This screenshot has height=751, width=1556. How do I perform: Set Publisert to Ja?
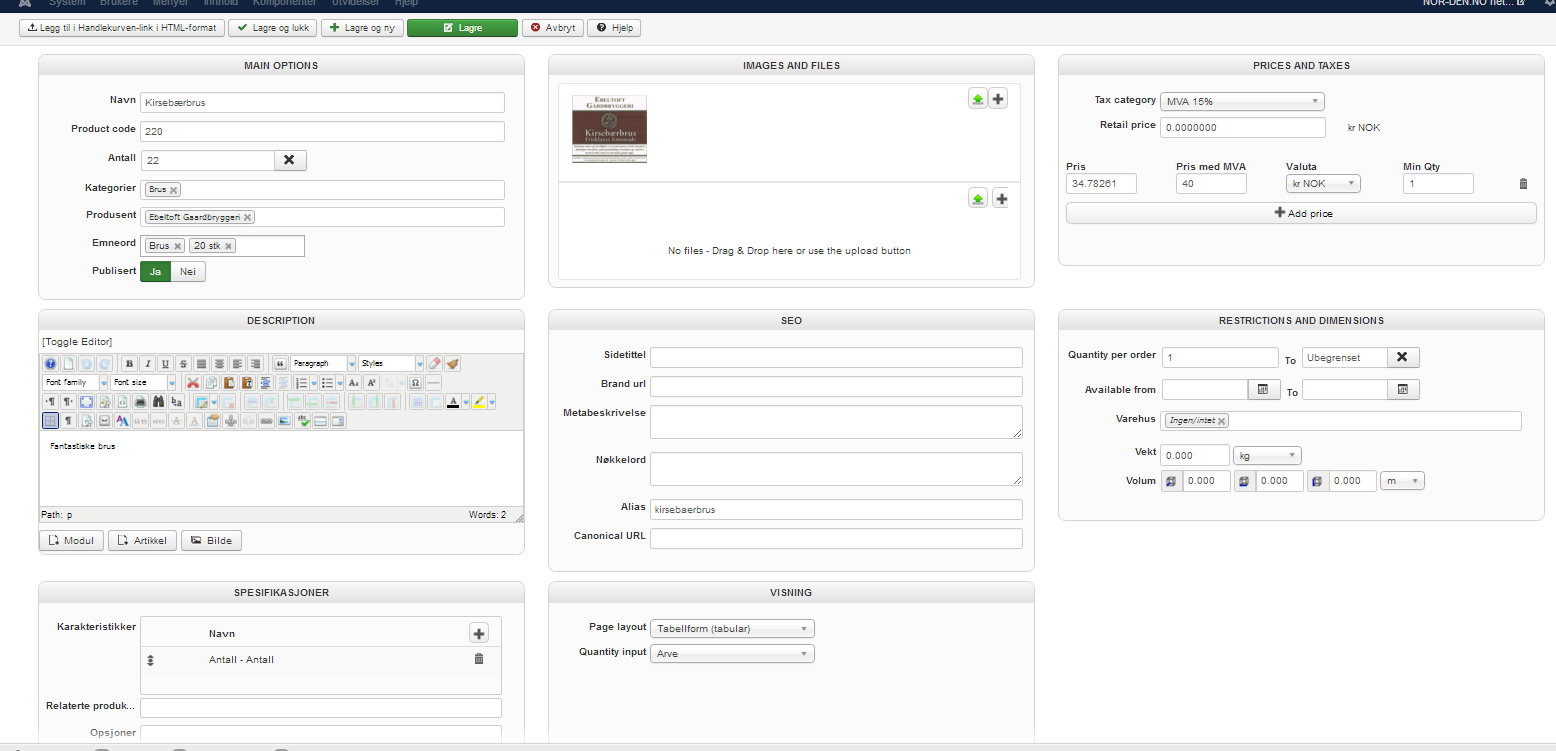point(155,271)
